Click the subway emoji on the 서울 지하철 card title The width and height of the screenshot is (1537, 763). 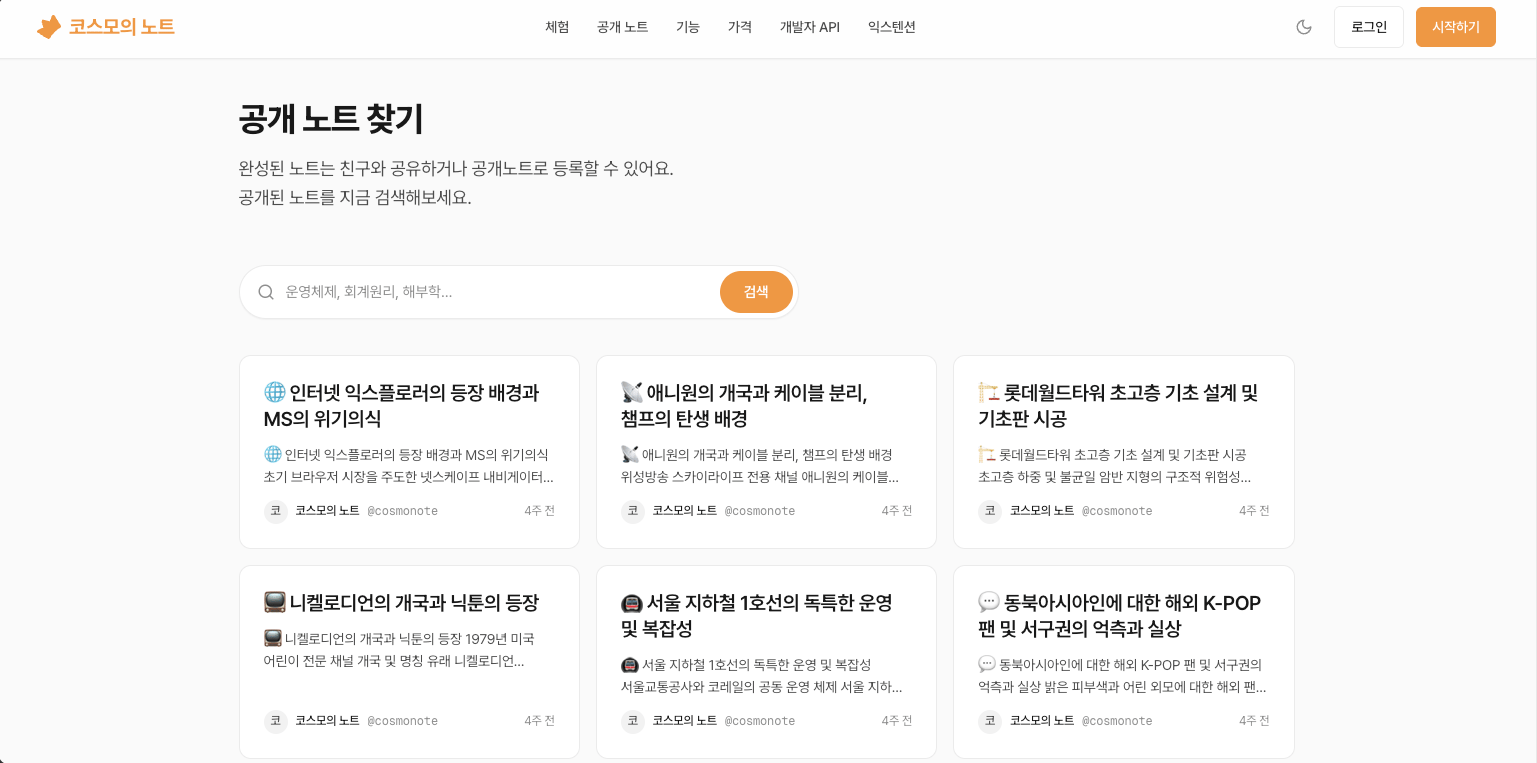coord(632,603)
